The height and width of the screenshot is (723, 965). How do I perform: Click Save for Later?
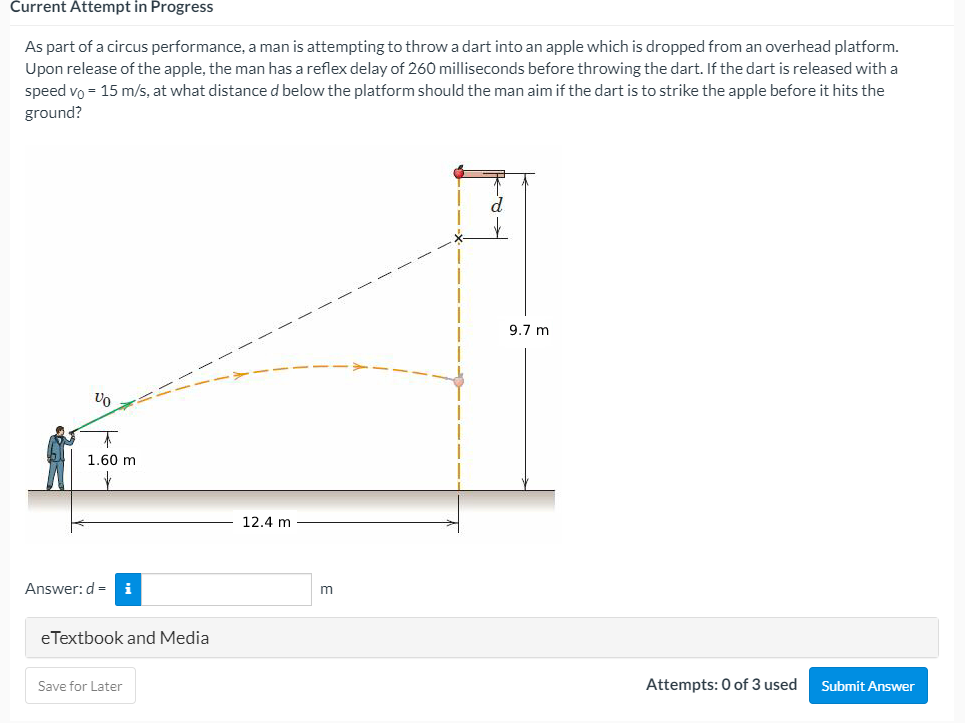click(79, 685)
